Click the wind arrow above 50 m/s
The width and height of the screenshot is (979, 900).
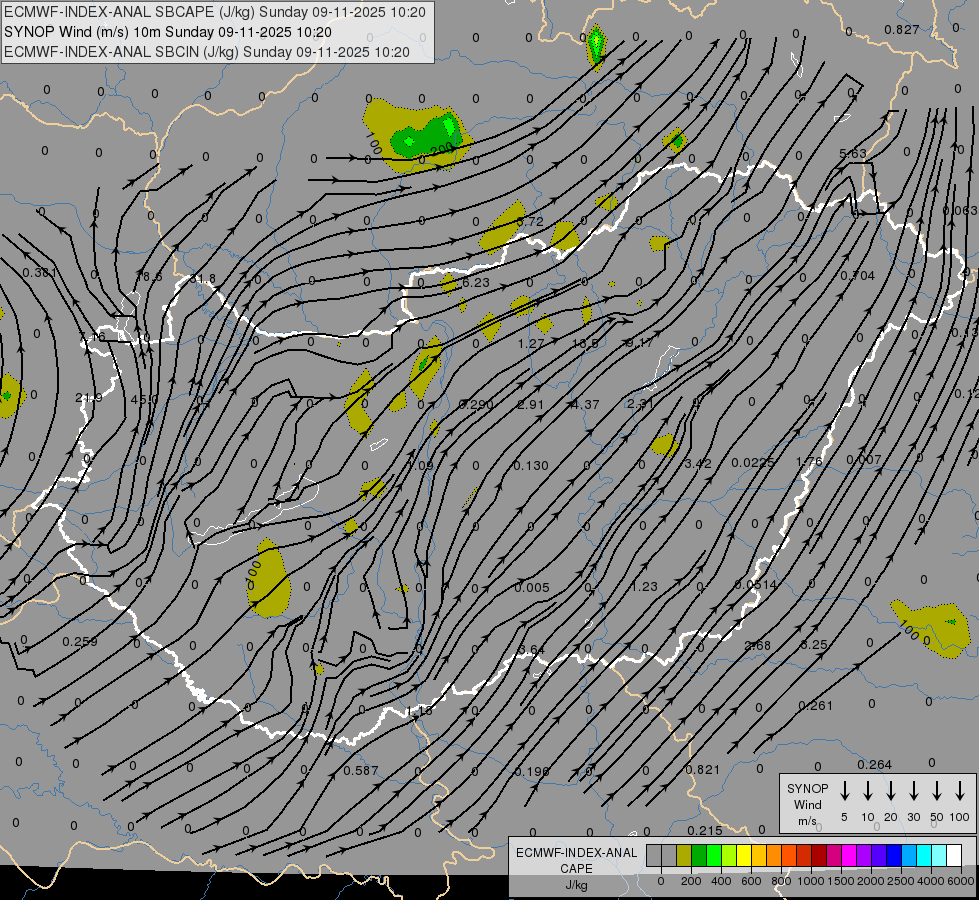[937, 791]
